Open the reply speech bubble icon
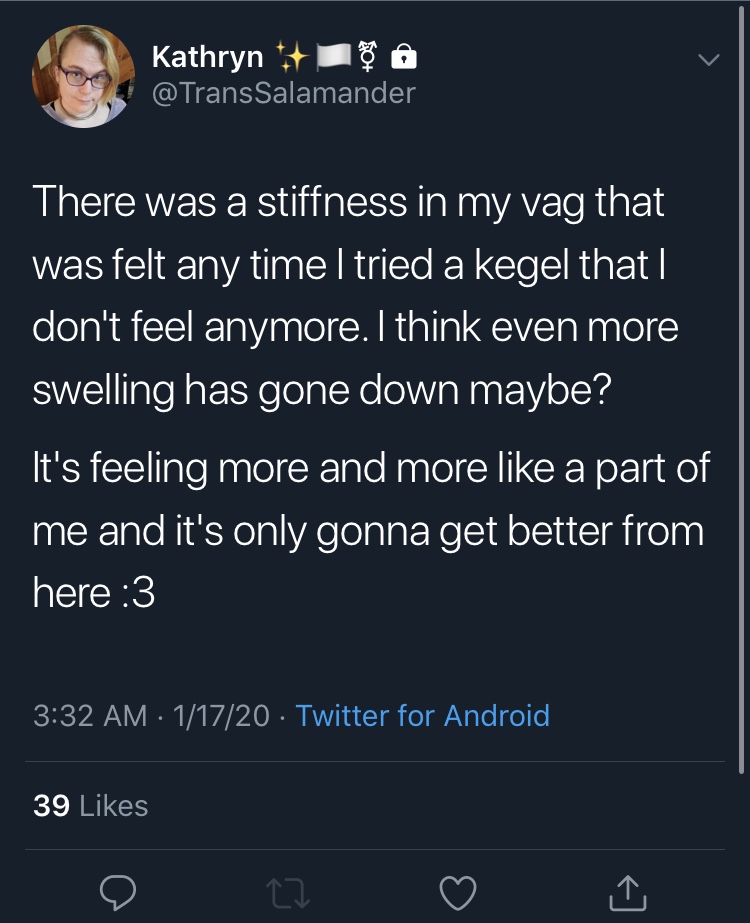The width and height of the screenshot is (750, 923). [x=118, y=893]
